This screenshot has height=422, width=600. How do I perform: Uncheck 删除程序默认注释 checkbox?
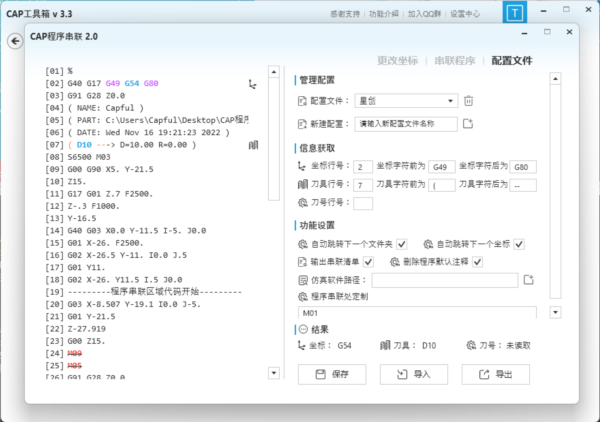pyautogui.click(x=477, y=262)
